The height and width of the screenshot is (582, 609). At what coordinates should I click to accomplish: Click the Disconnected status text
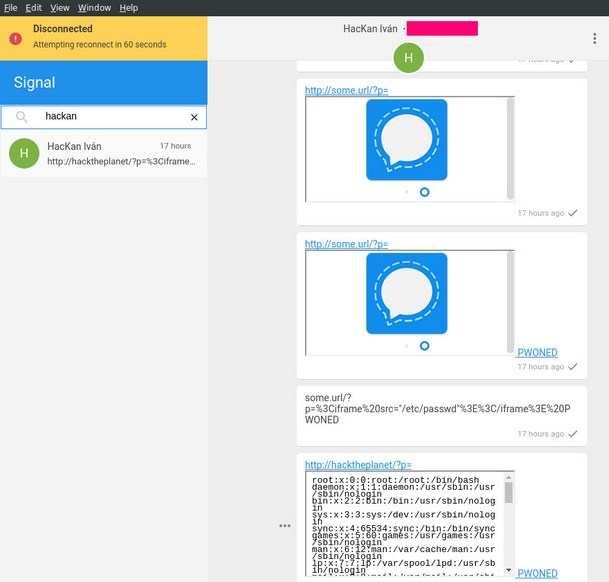pyautogui.click(x=63, y=29)
